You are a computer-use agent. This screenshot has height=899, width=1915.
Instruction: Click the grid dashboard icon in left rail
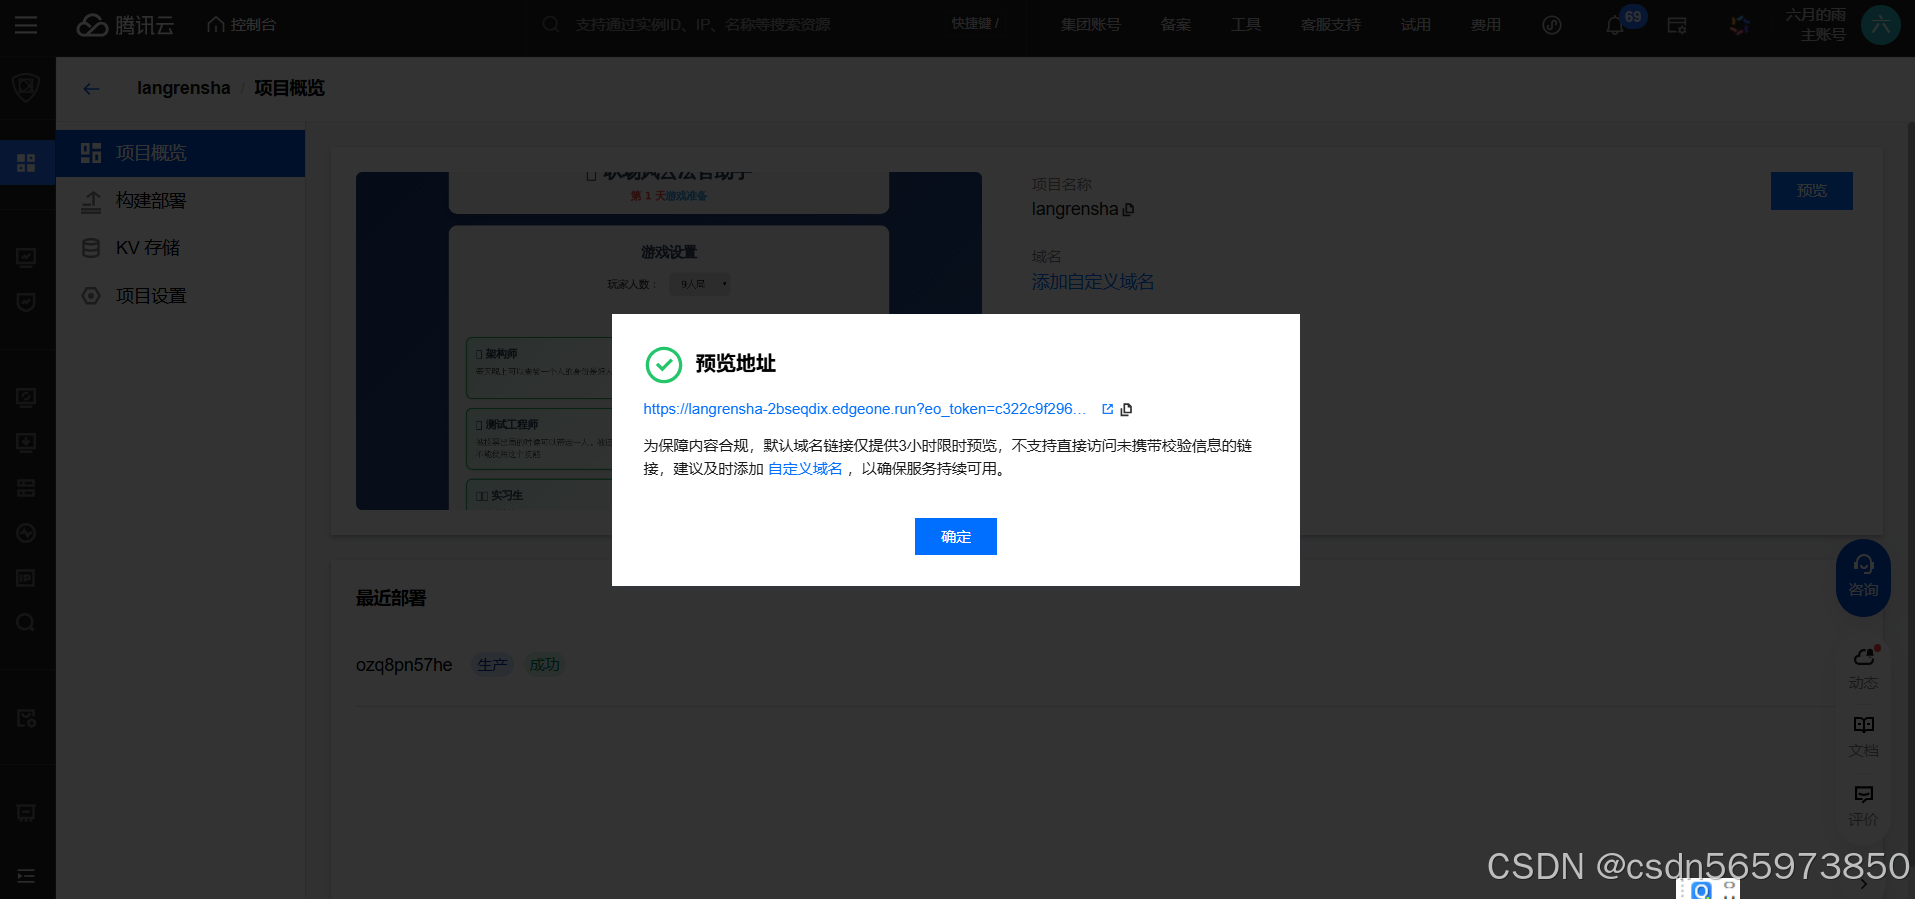(x=26, y=162)
